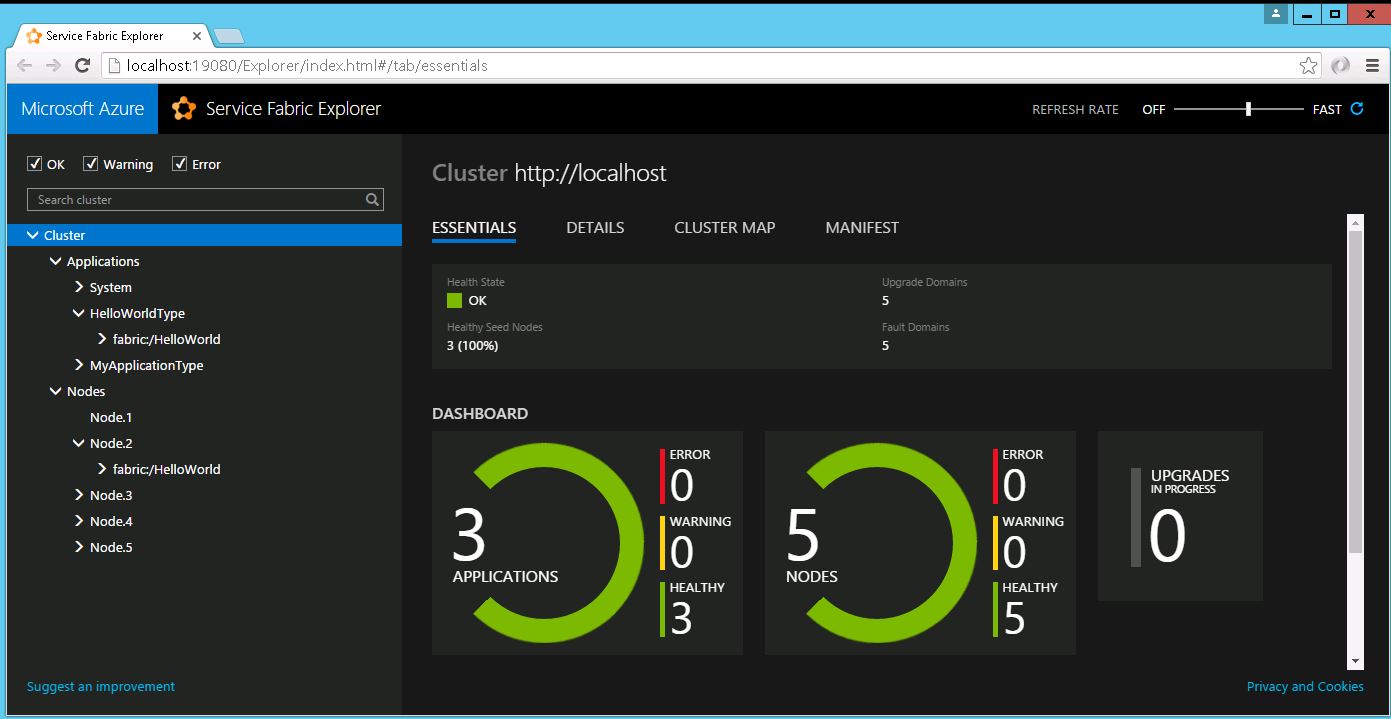1391x719 pixels.
Task: Collapse the Nodes tree node
Action: coord(56,391)
